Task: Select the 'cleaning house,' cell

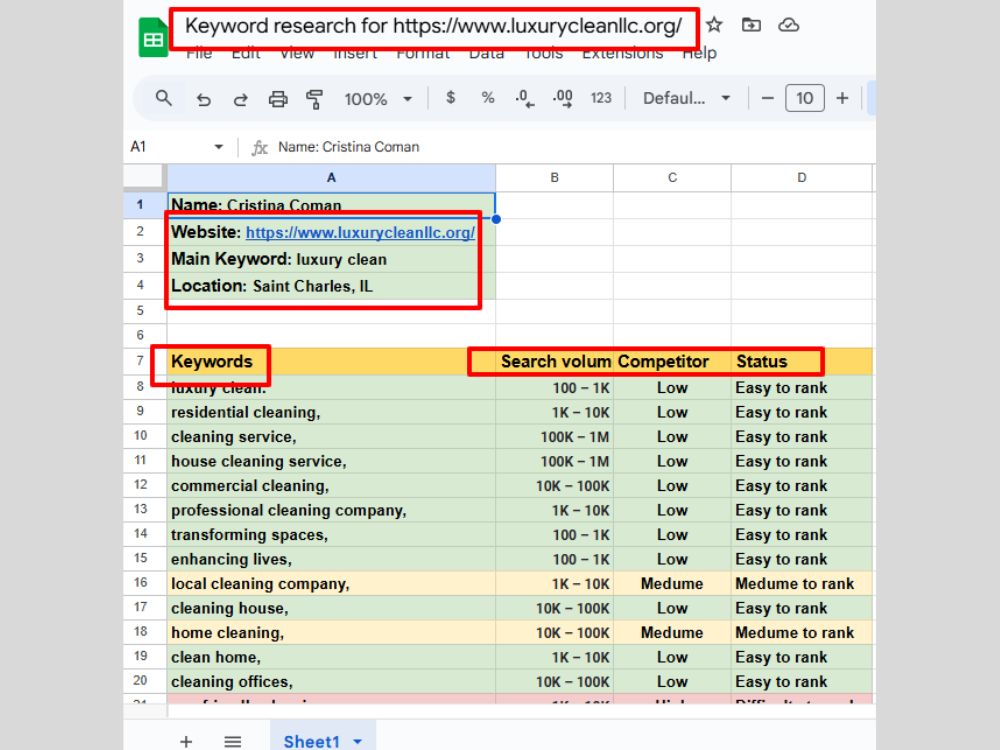Action: [x=331, y=608]
